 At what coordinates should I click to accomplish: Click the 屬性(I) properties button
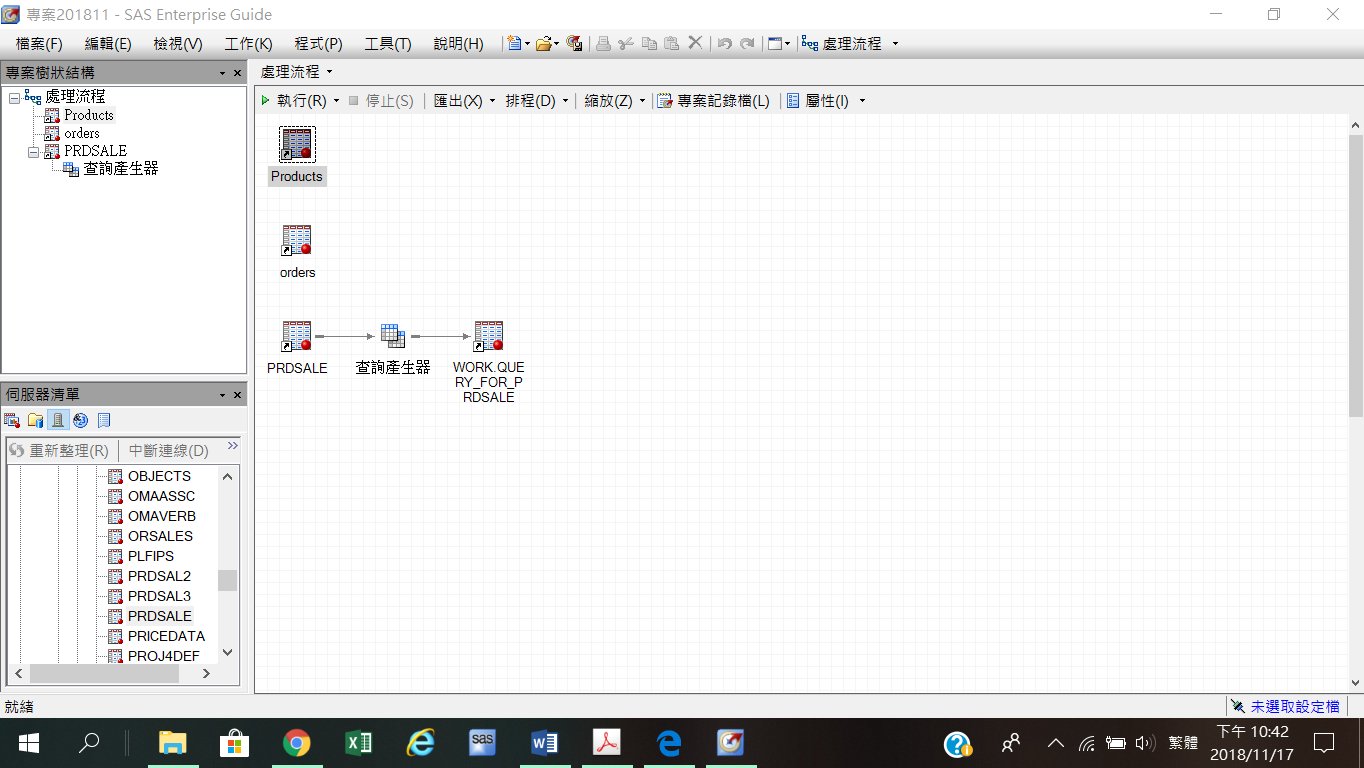coord(818,100)
